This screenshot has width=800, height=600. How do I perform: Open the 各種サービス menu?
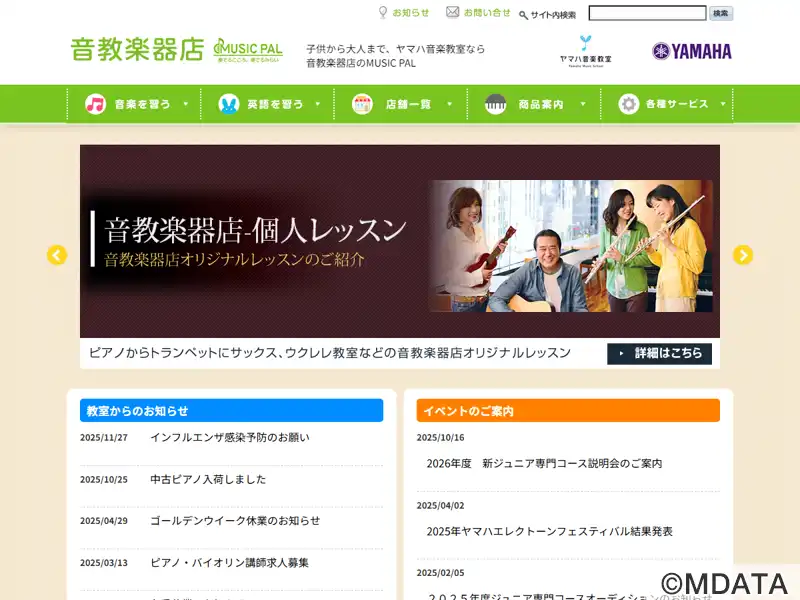click(677, 104)
